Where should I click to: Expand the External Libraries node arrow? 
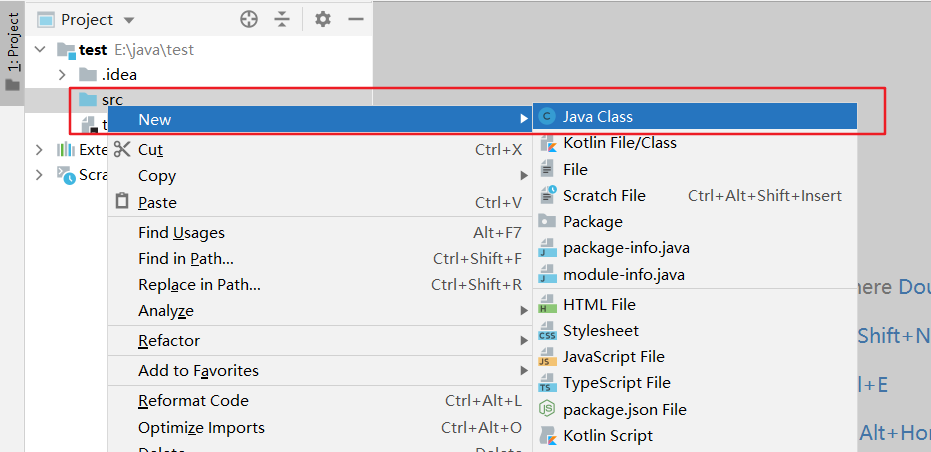pyautogui.click(x=39, y=150)
